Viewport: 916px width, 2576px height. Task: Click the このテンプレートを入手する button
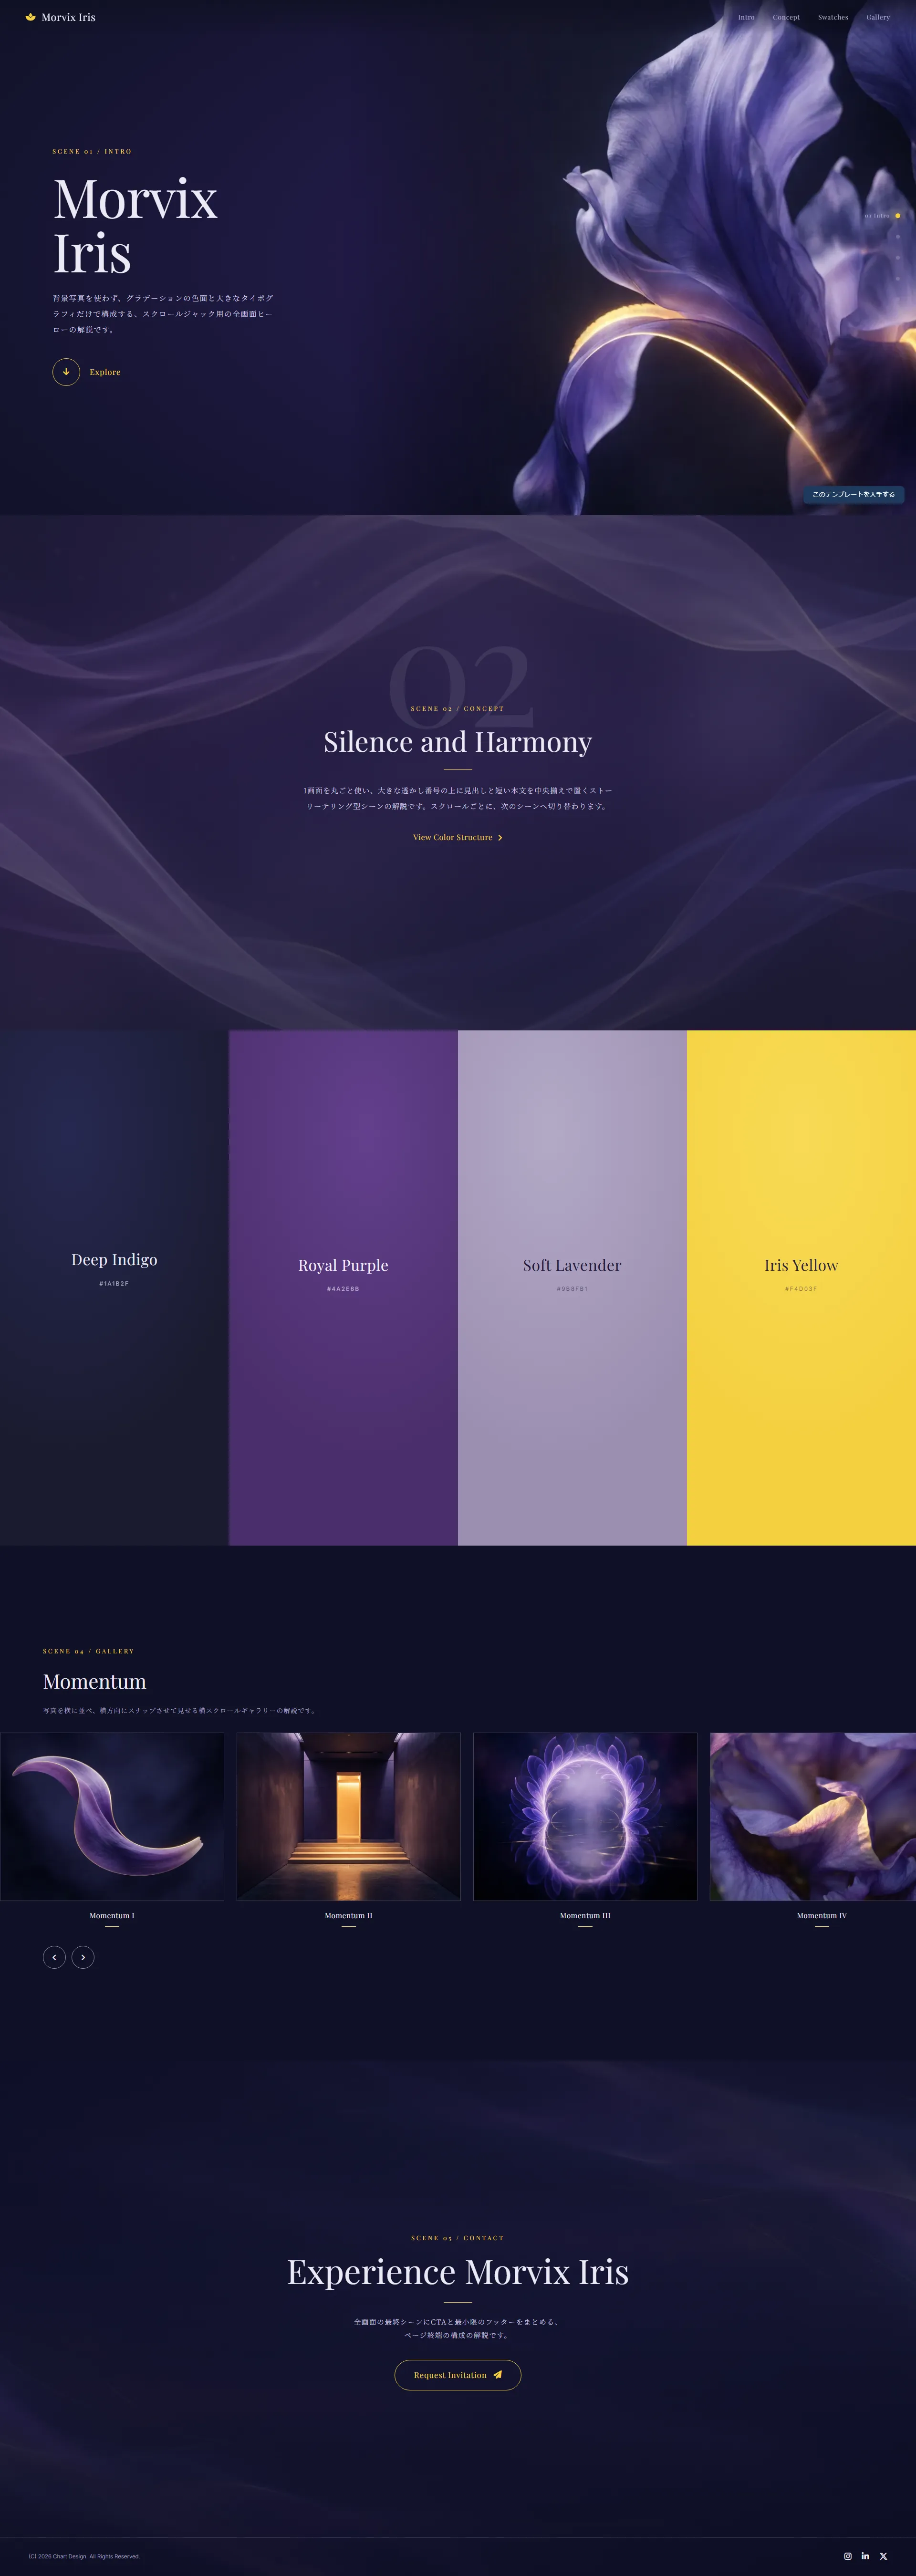pos(854,494)
